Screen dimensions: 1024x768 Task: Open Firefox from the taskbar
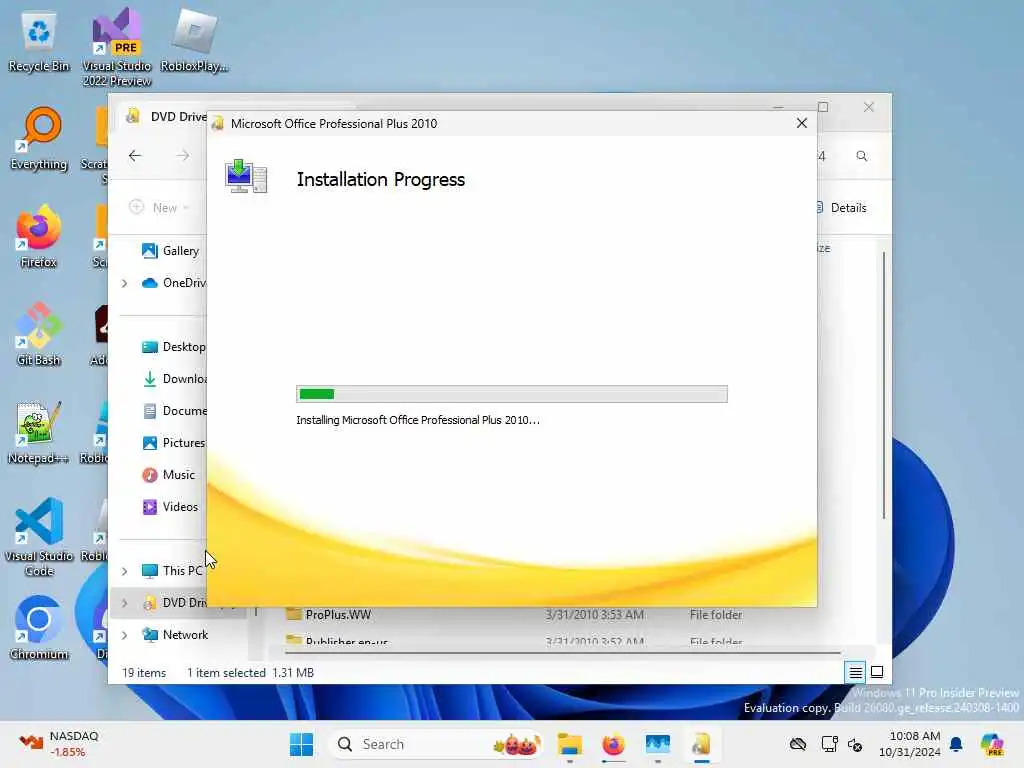pos(613,744)
